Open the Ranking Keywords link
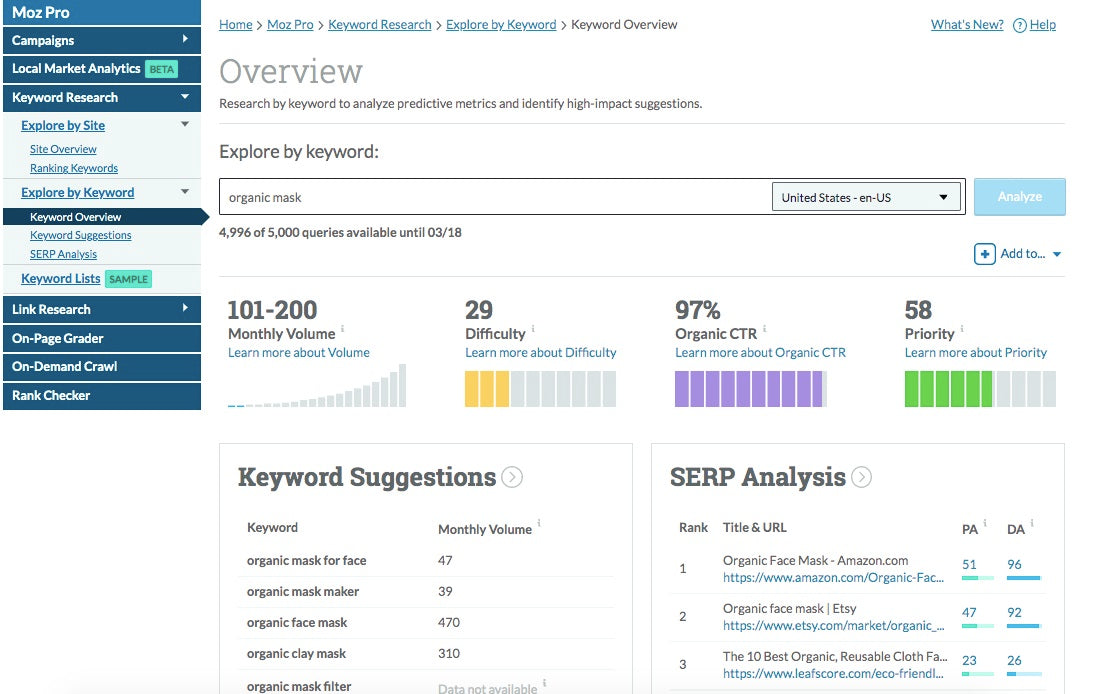Screen dimensions: 1113x694 point(74,168)
